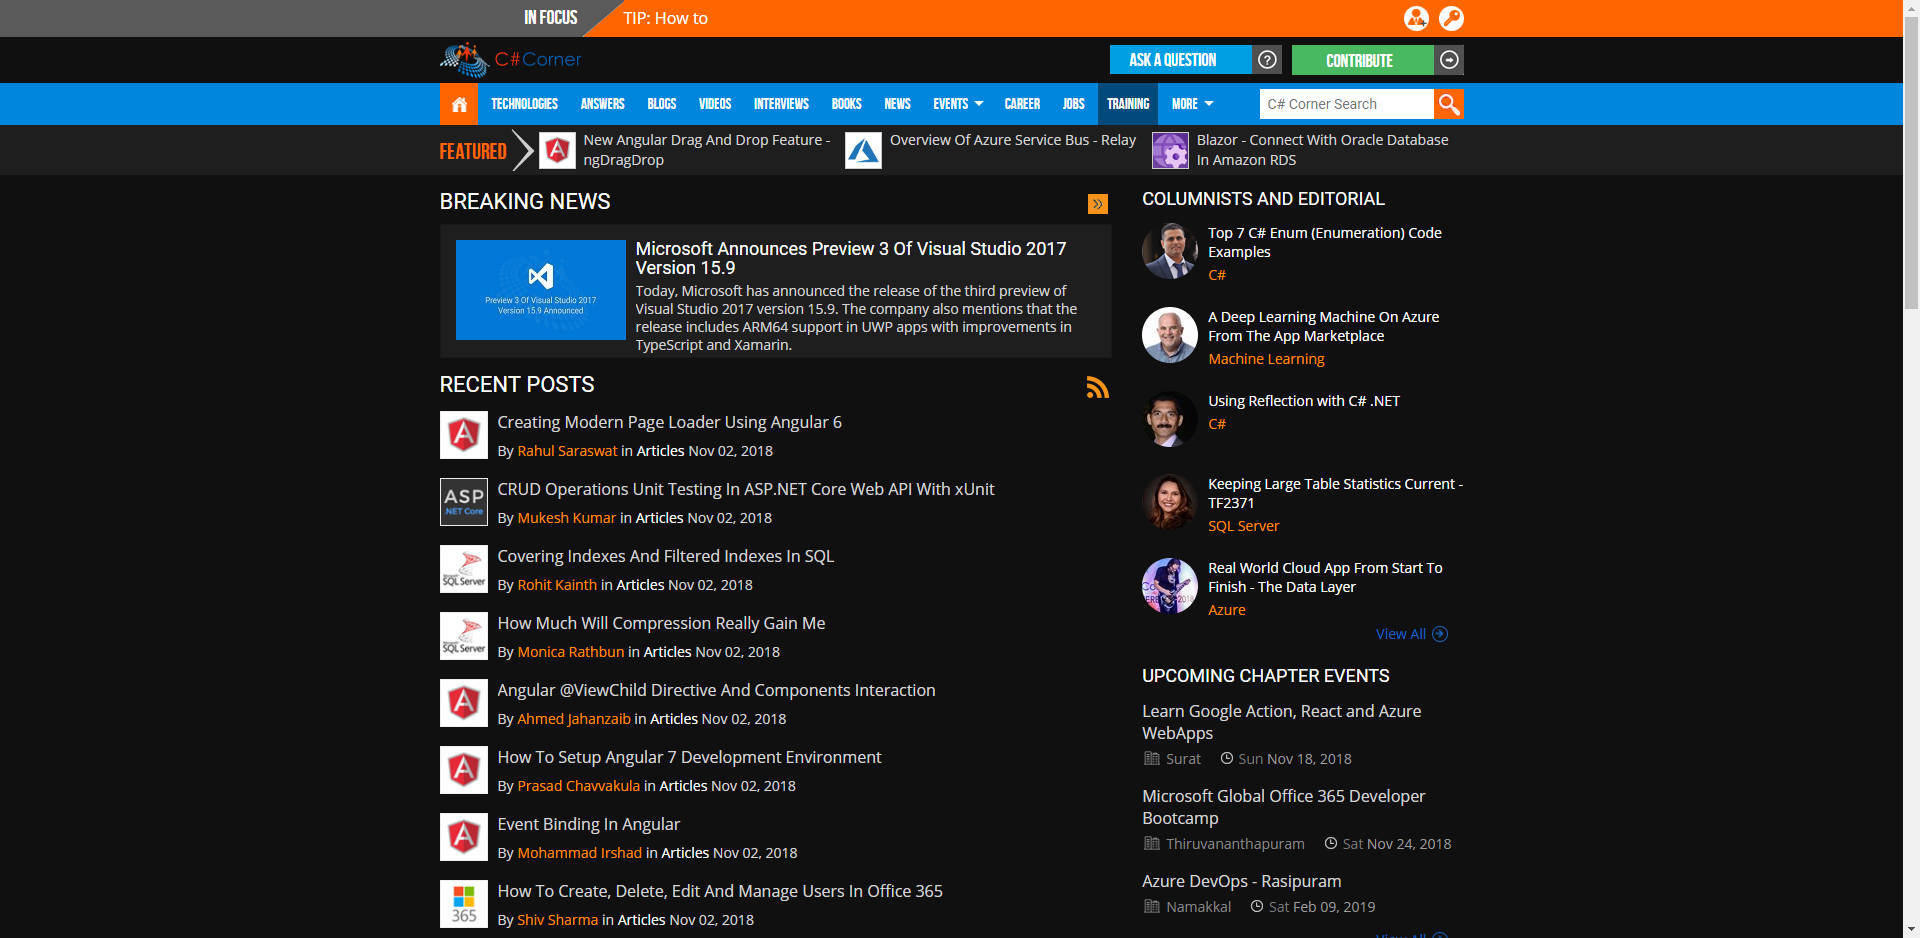Click author photo beside Keeping Large Table Statistics
1920x938 pixels.
coord(1170,502)
